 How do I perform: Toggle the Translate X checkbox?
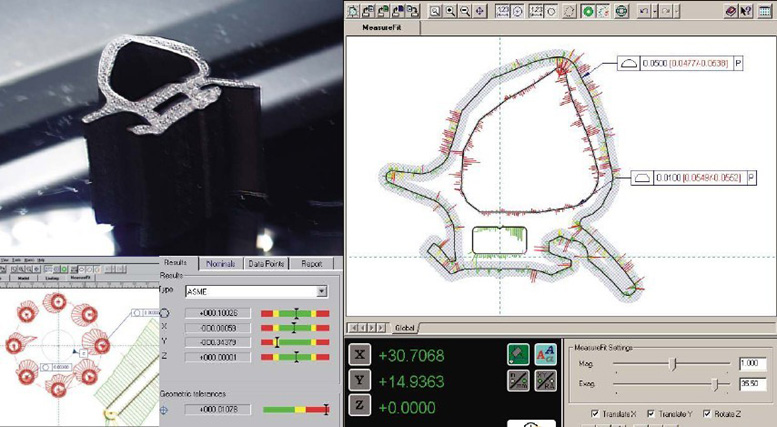pyautogui.click(x=596, y=413)
